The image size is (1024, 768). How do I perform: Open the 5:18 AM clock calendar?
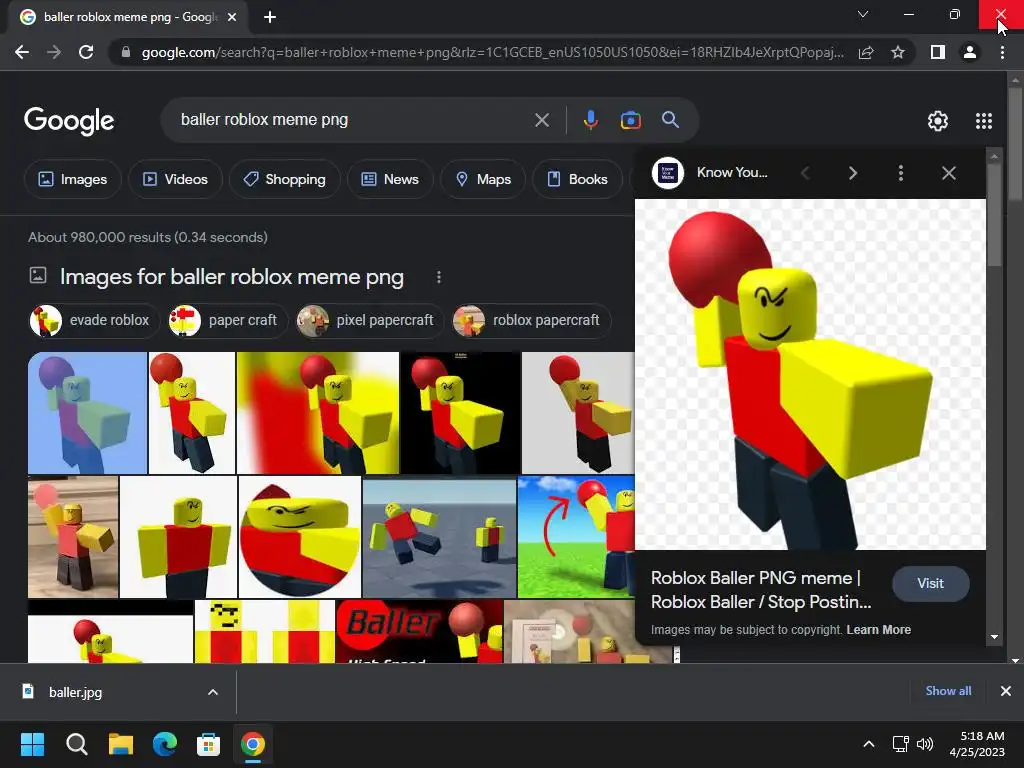977,744
